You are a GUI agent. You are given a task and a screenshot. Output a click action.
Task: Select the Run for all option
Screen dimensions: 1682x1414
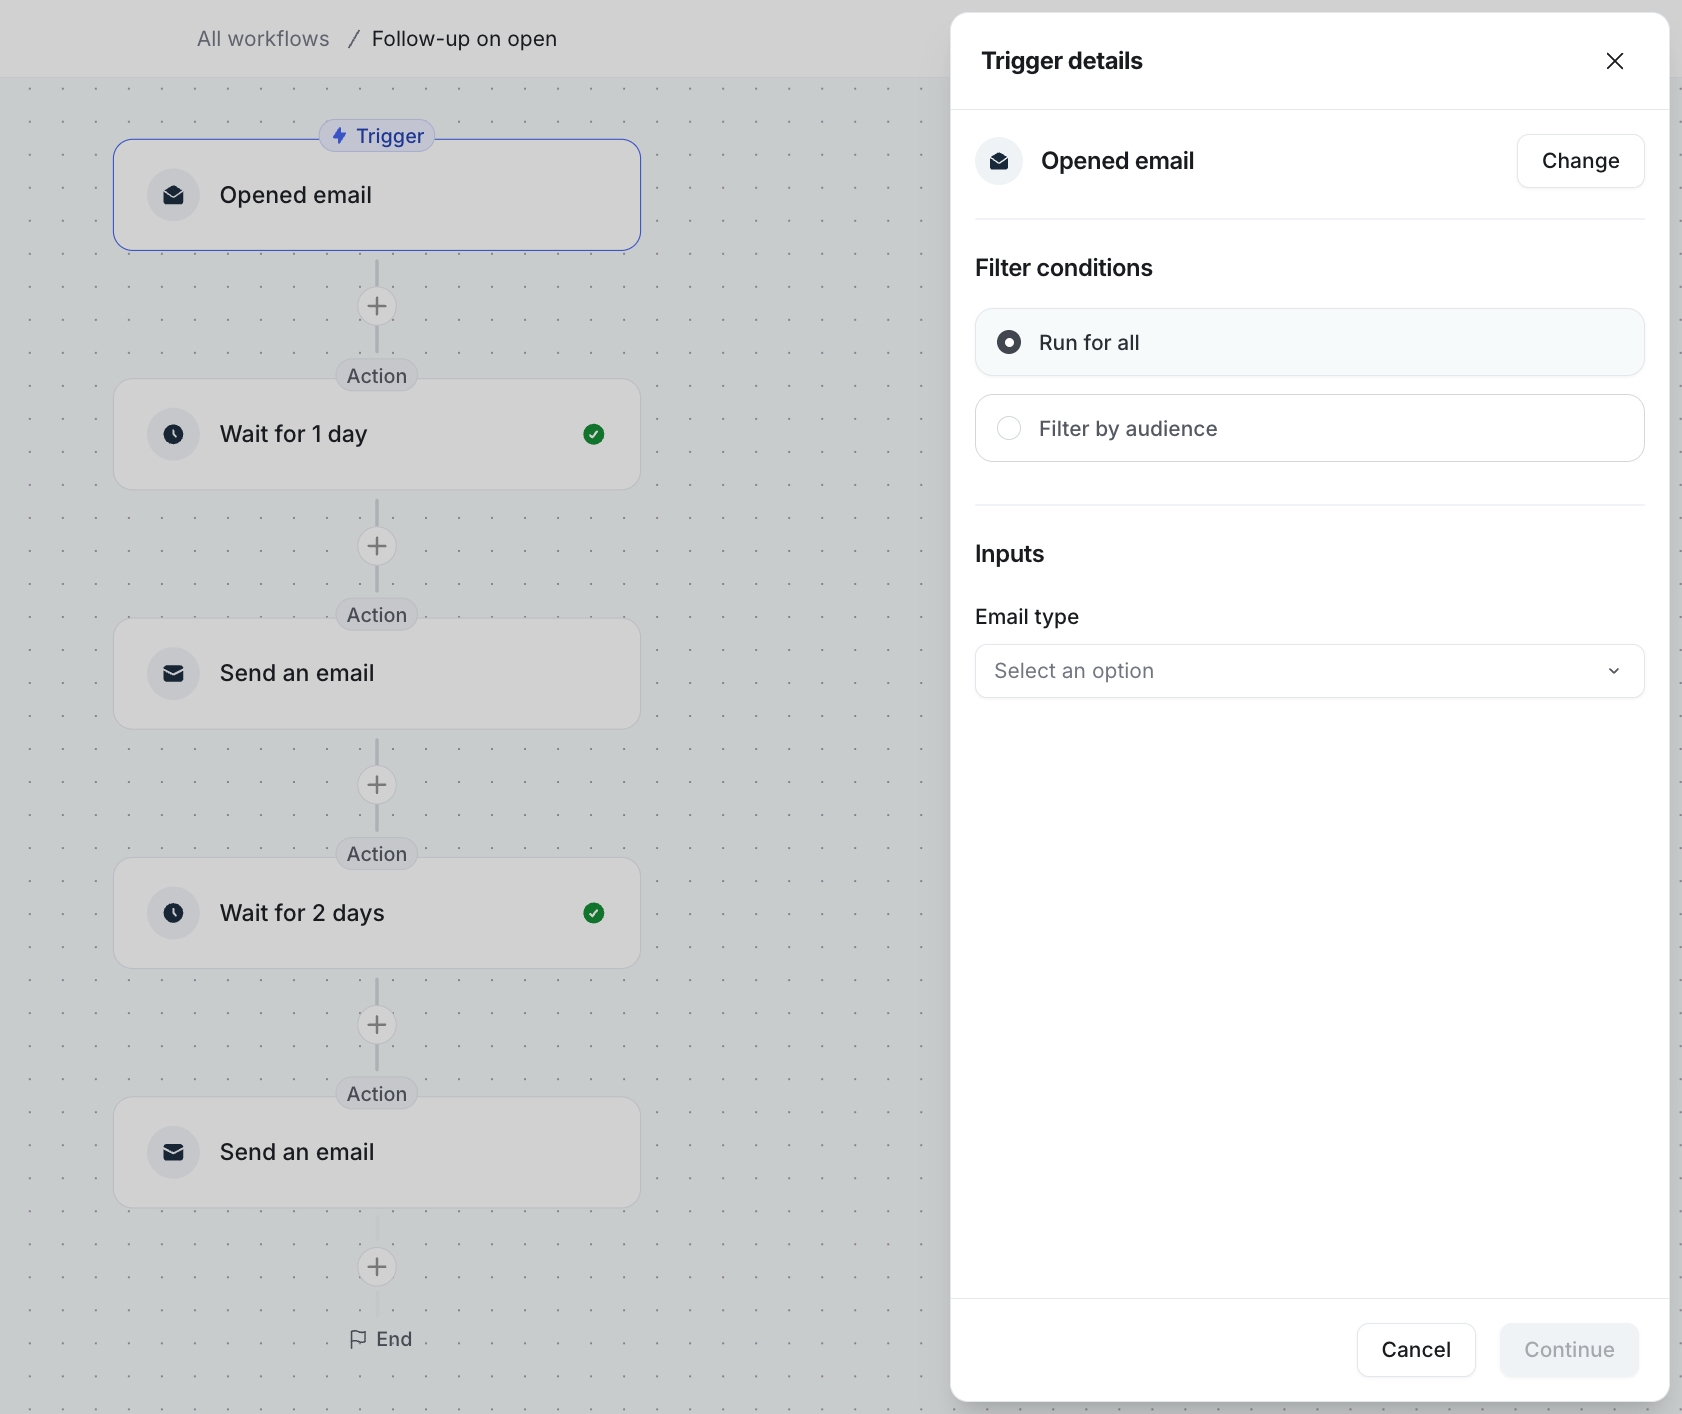pyautogui.click(x=1309, y=342)
